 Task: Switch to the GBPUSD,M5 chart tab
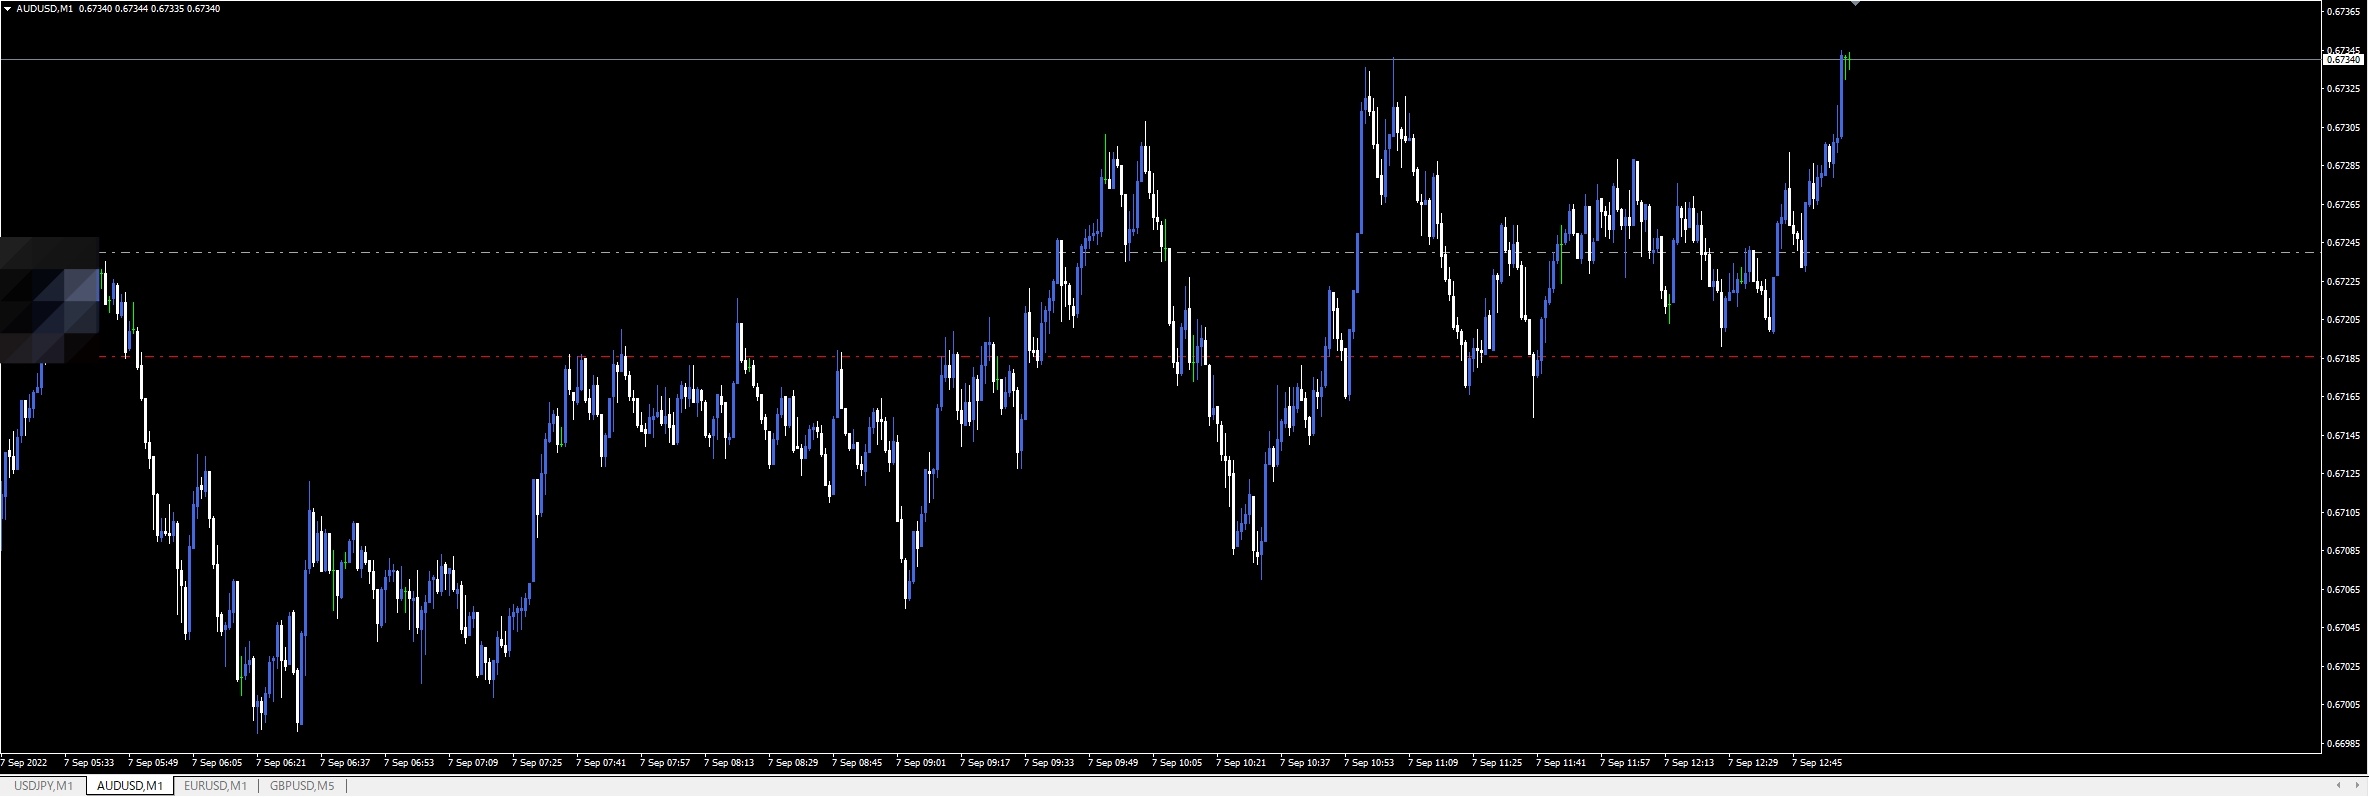pyautogui.click(x=302, y=786)
